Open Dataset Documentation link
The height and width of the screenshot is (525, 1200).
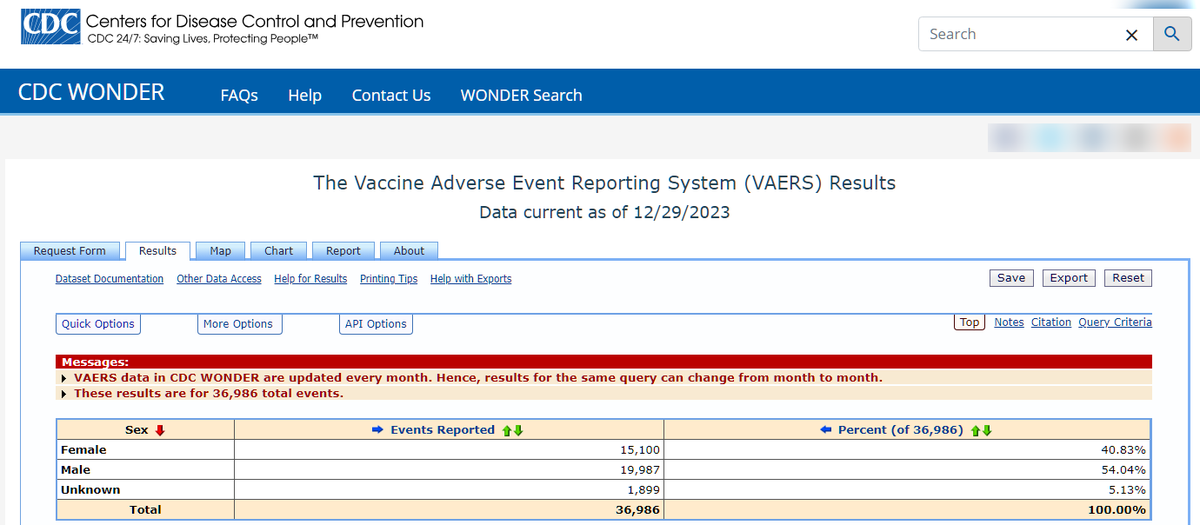(109, 279)
